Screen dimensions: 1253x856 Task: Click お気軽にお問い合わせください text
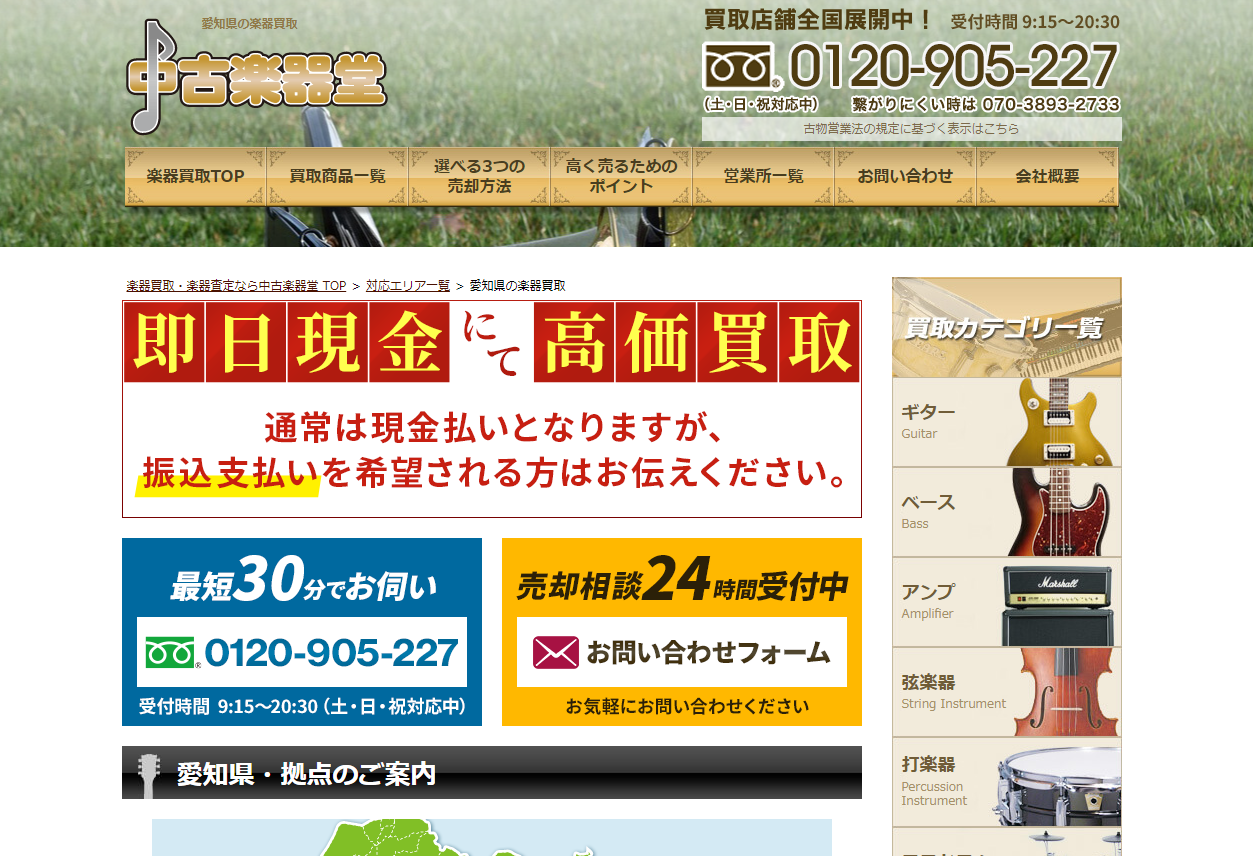coord(687,706)
